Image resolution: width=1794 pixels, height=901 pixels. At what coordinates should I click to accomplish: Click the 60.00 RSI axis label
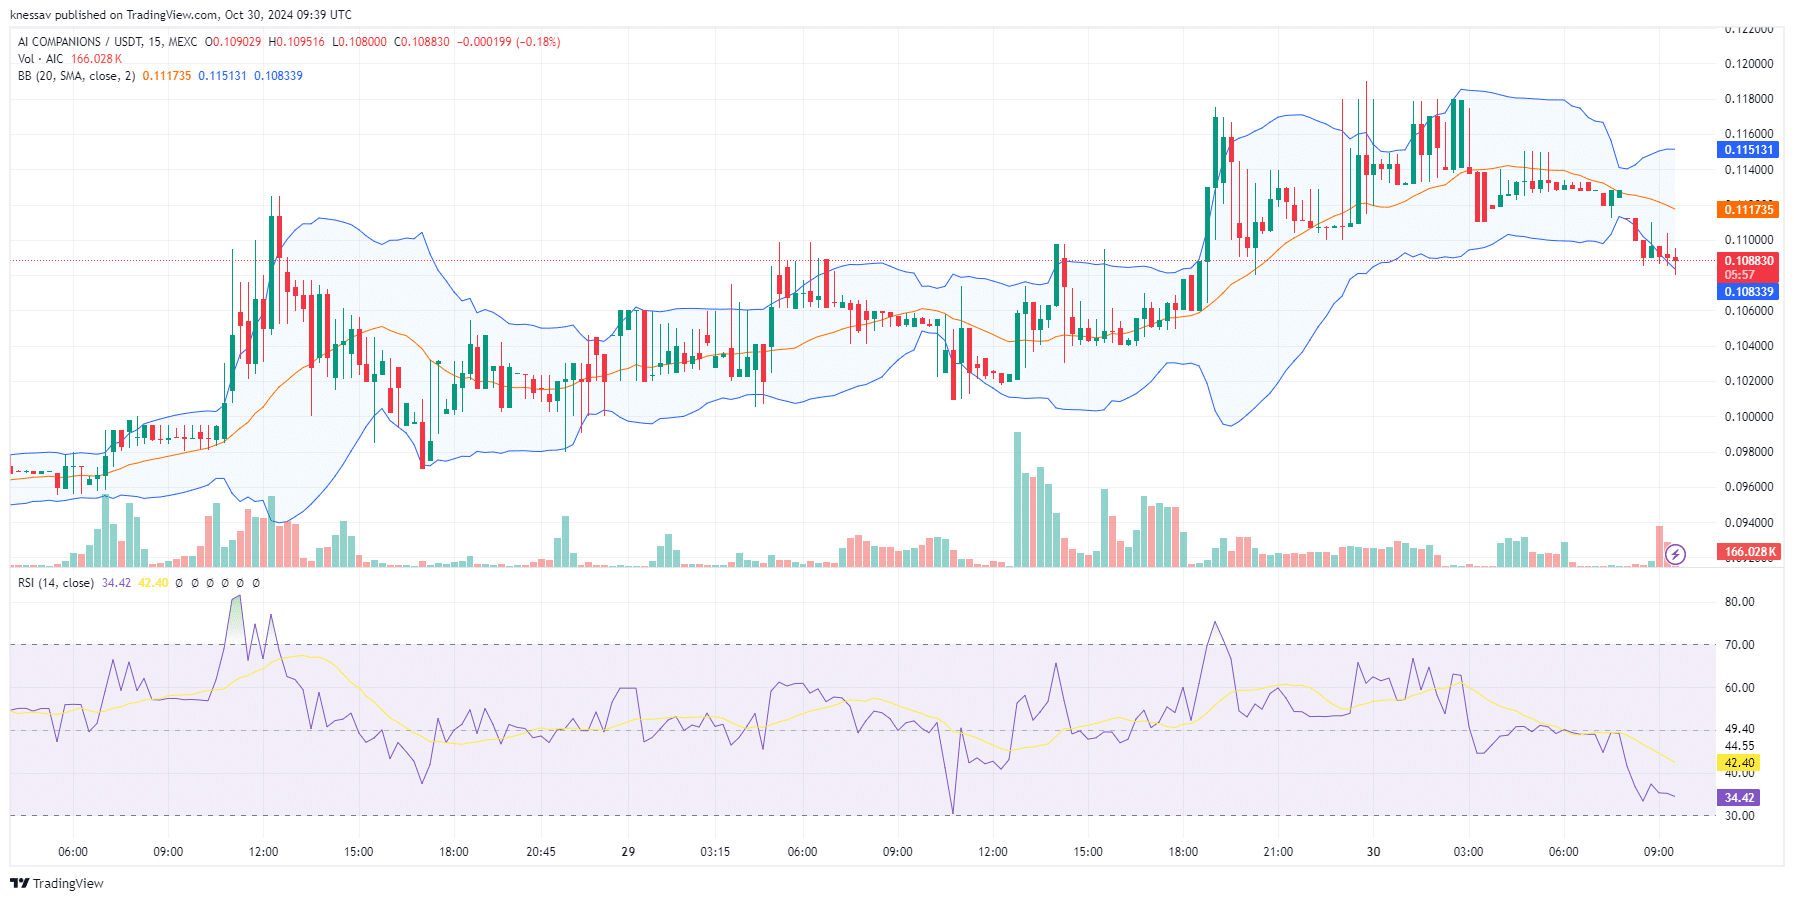(1740, 688)
